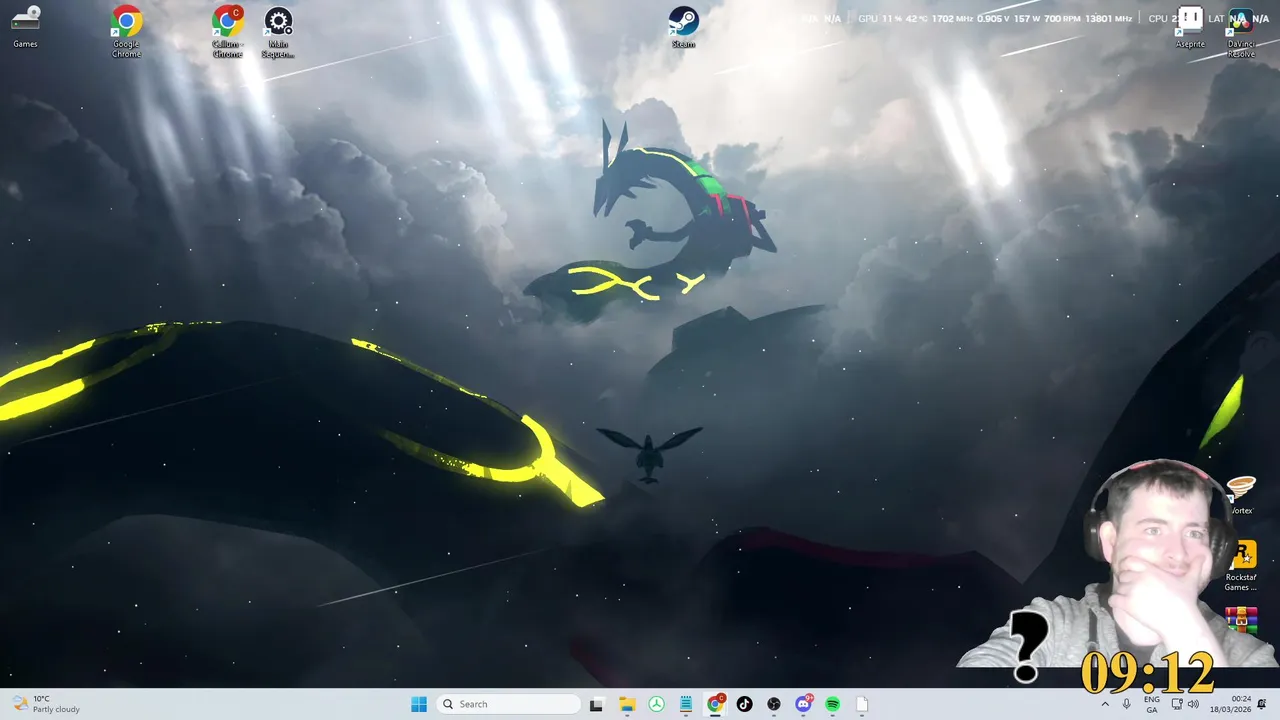Open the Callum - Chrome profile shortcut
1280x720 pixels.
click(227, 32)
